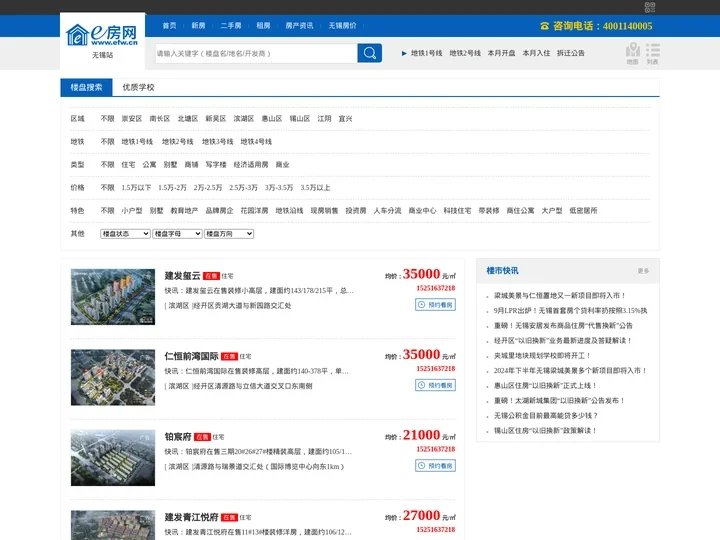Open the 建发青江悦府 title link

pos(191,517)
